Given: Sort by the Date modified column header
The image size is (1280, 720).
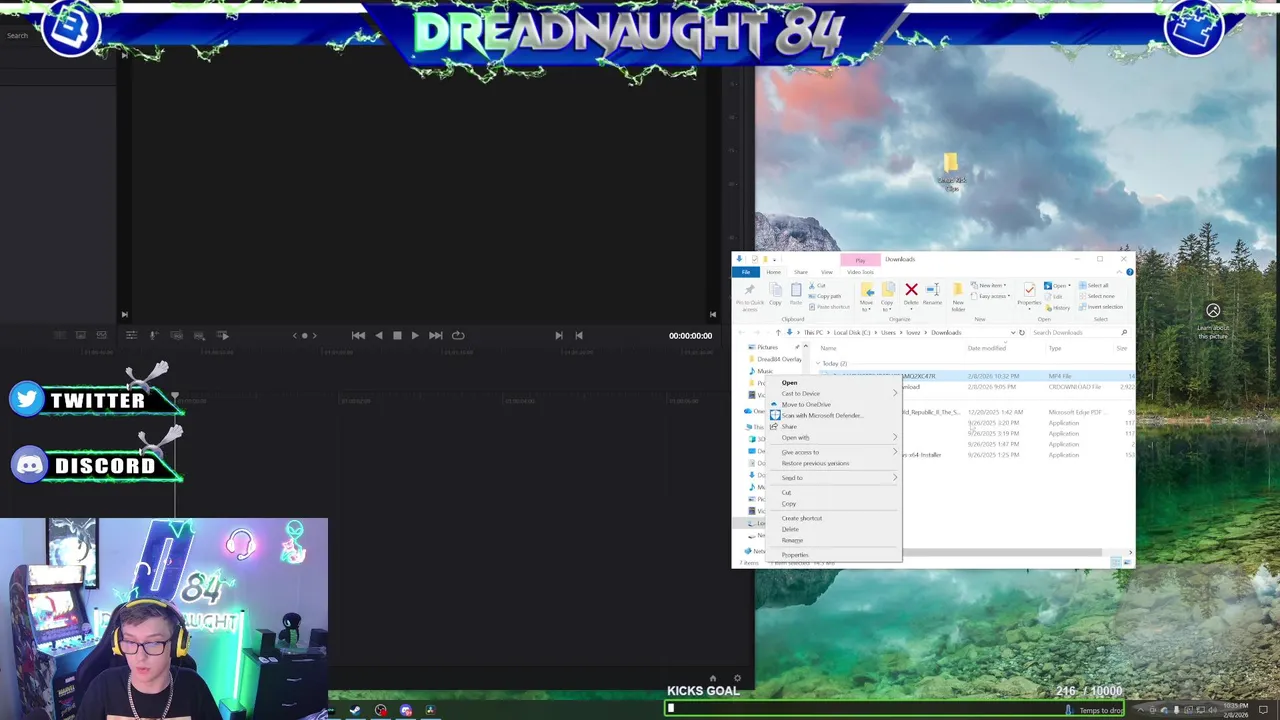Looking at the screenshot, I should 986,348.
